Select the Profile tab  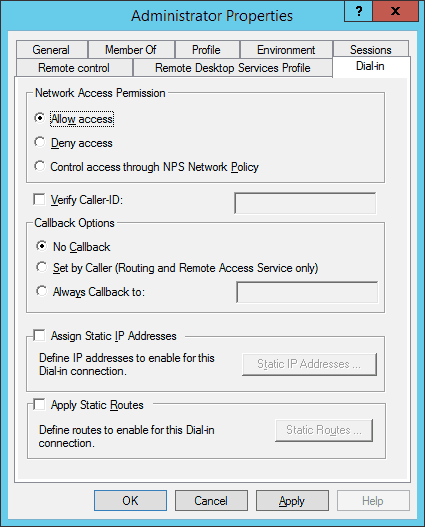(206, 50)
